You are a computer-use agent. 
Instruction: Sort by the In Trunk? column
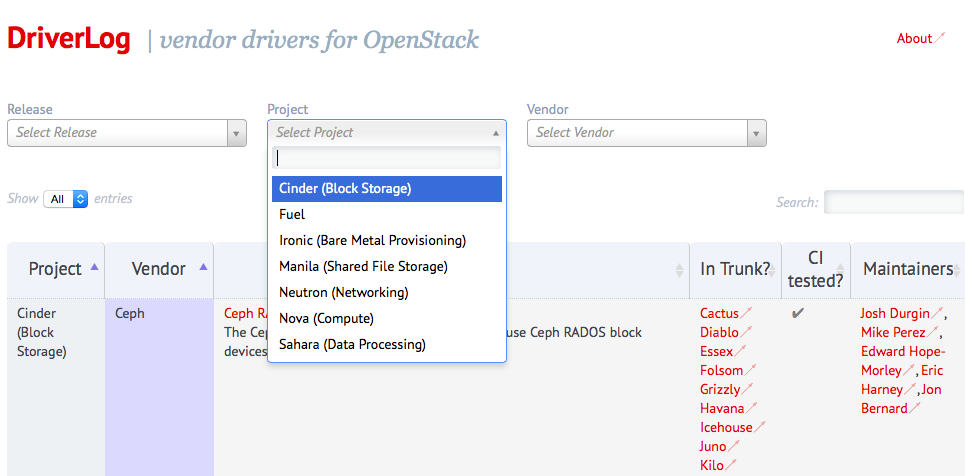(734, 269)
